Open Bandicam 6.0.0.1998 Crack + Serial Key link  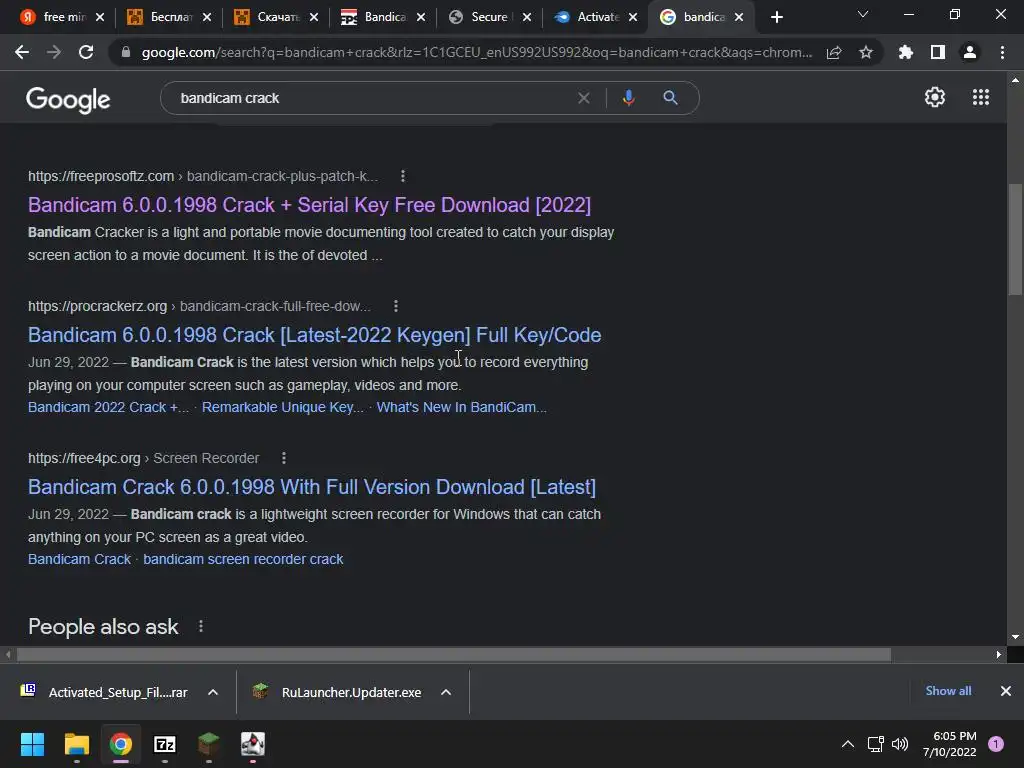tap(310, 205)
